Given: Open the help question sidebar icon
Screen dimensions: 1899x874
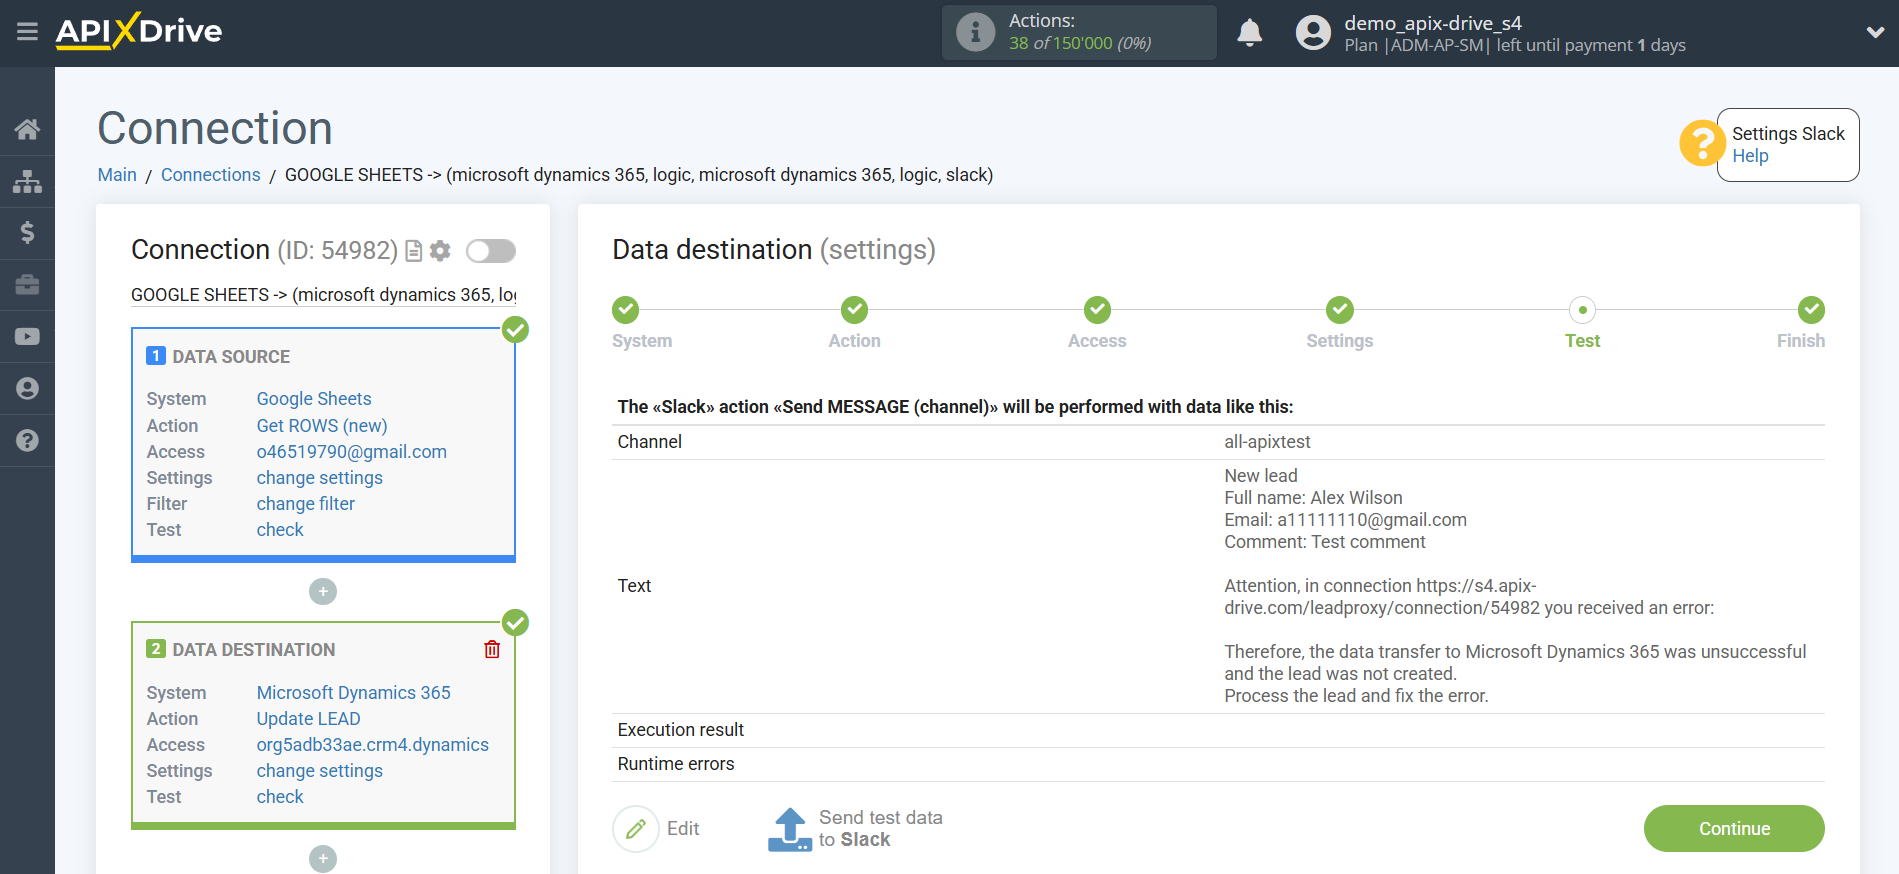Looking at the screenshot, I should pos(27,440).
